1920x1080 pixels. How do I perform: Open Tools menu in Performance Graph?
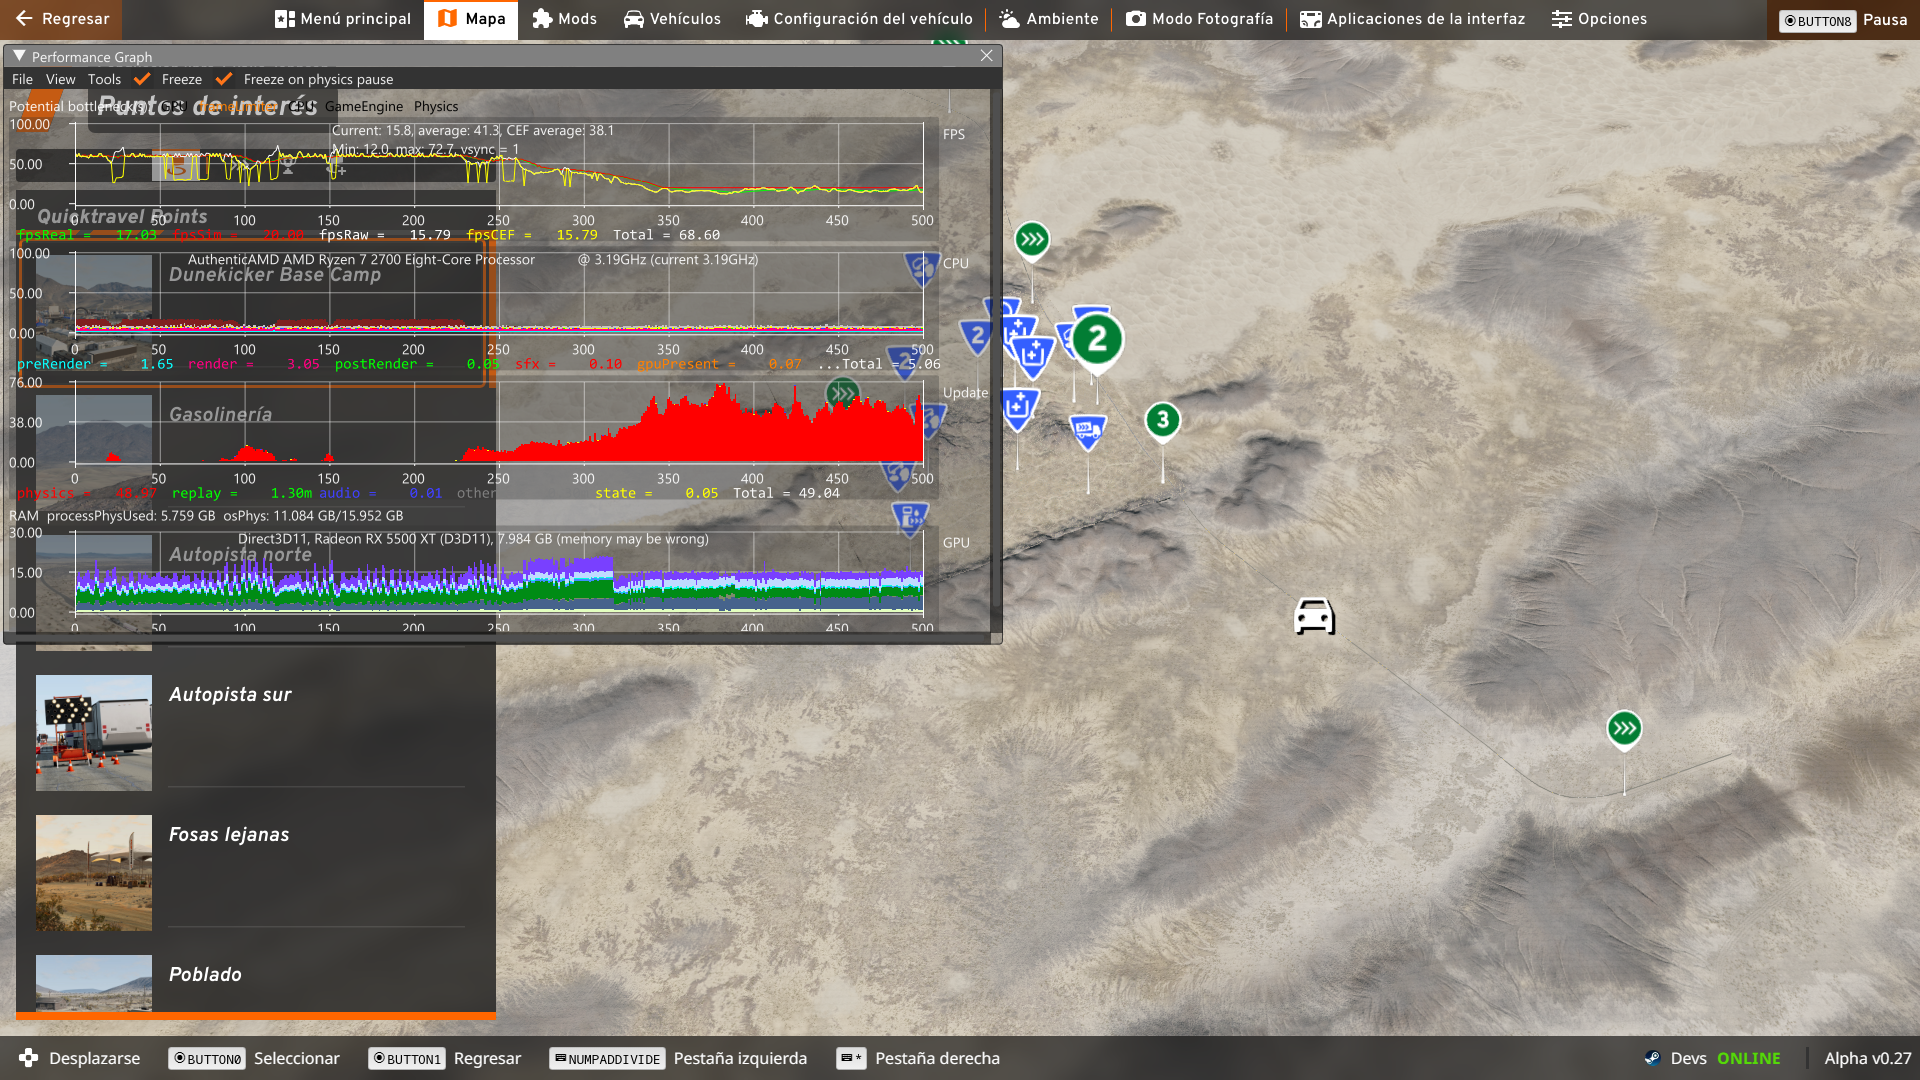104,79
